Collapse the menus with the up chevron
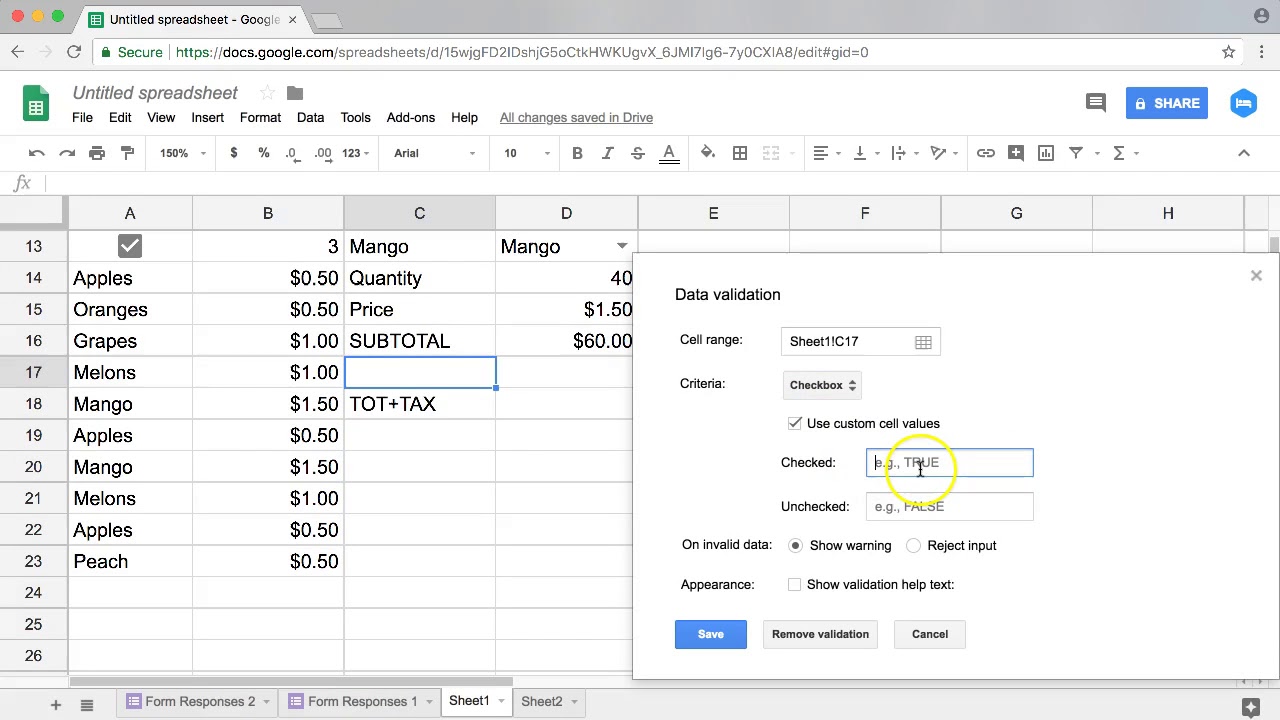Image resolution: width=1280 pixels, height=720 pixels. click(1244, 153)
